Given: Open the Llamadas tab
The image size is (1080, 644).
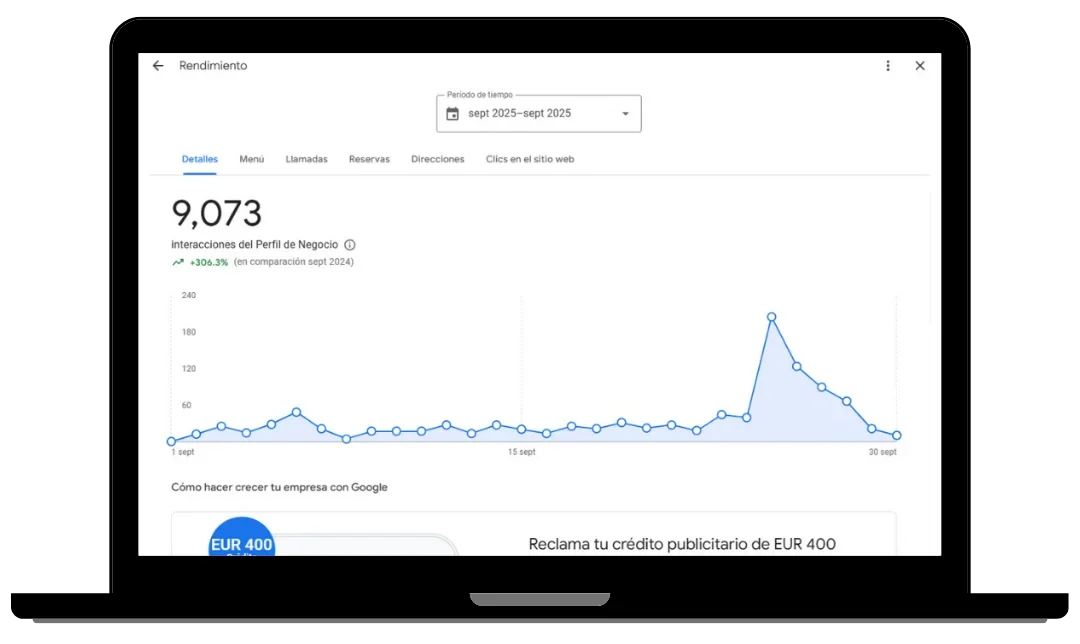Looking at the screenshot, I should pos(306,158).
